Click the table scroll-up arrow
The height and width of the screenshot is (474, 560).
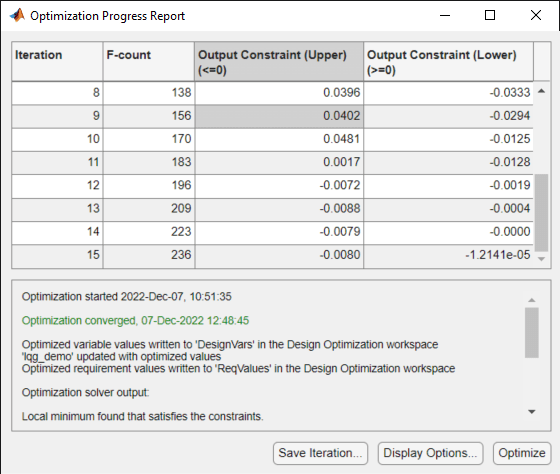click(x=541, y=91)
